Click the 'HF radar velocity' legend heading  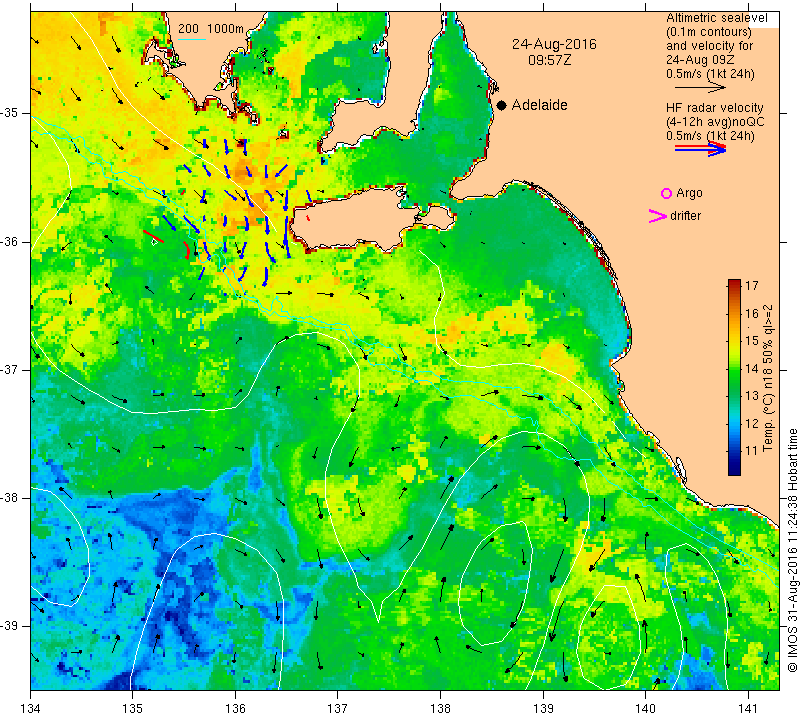714,108
